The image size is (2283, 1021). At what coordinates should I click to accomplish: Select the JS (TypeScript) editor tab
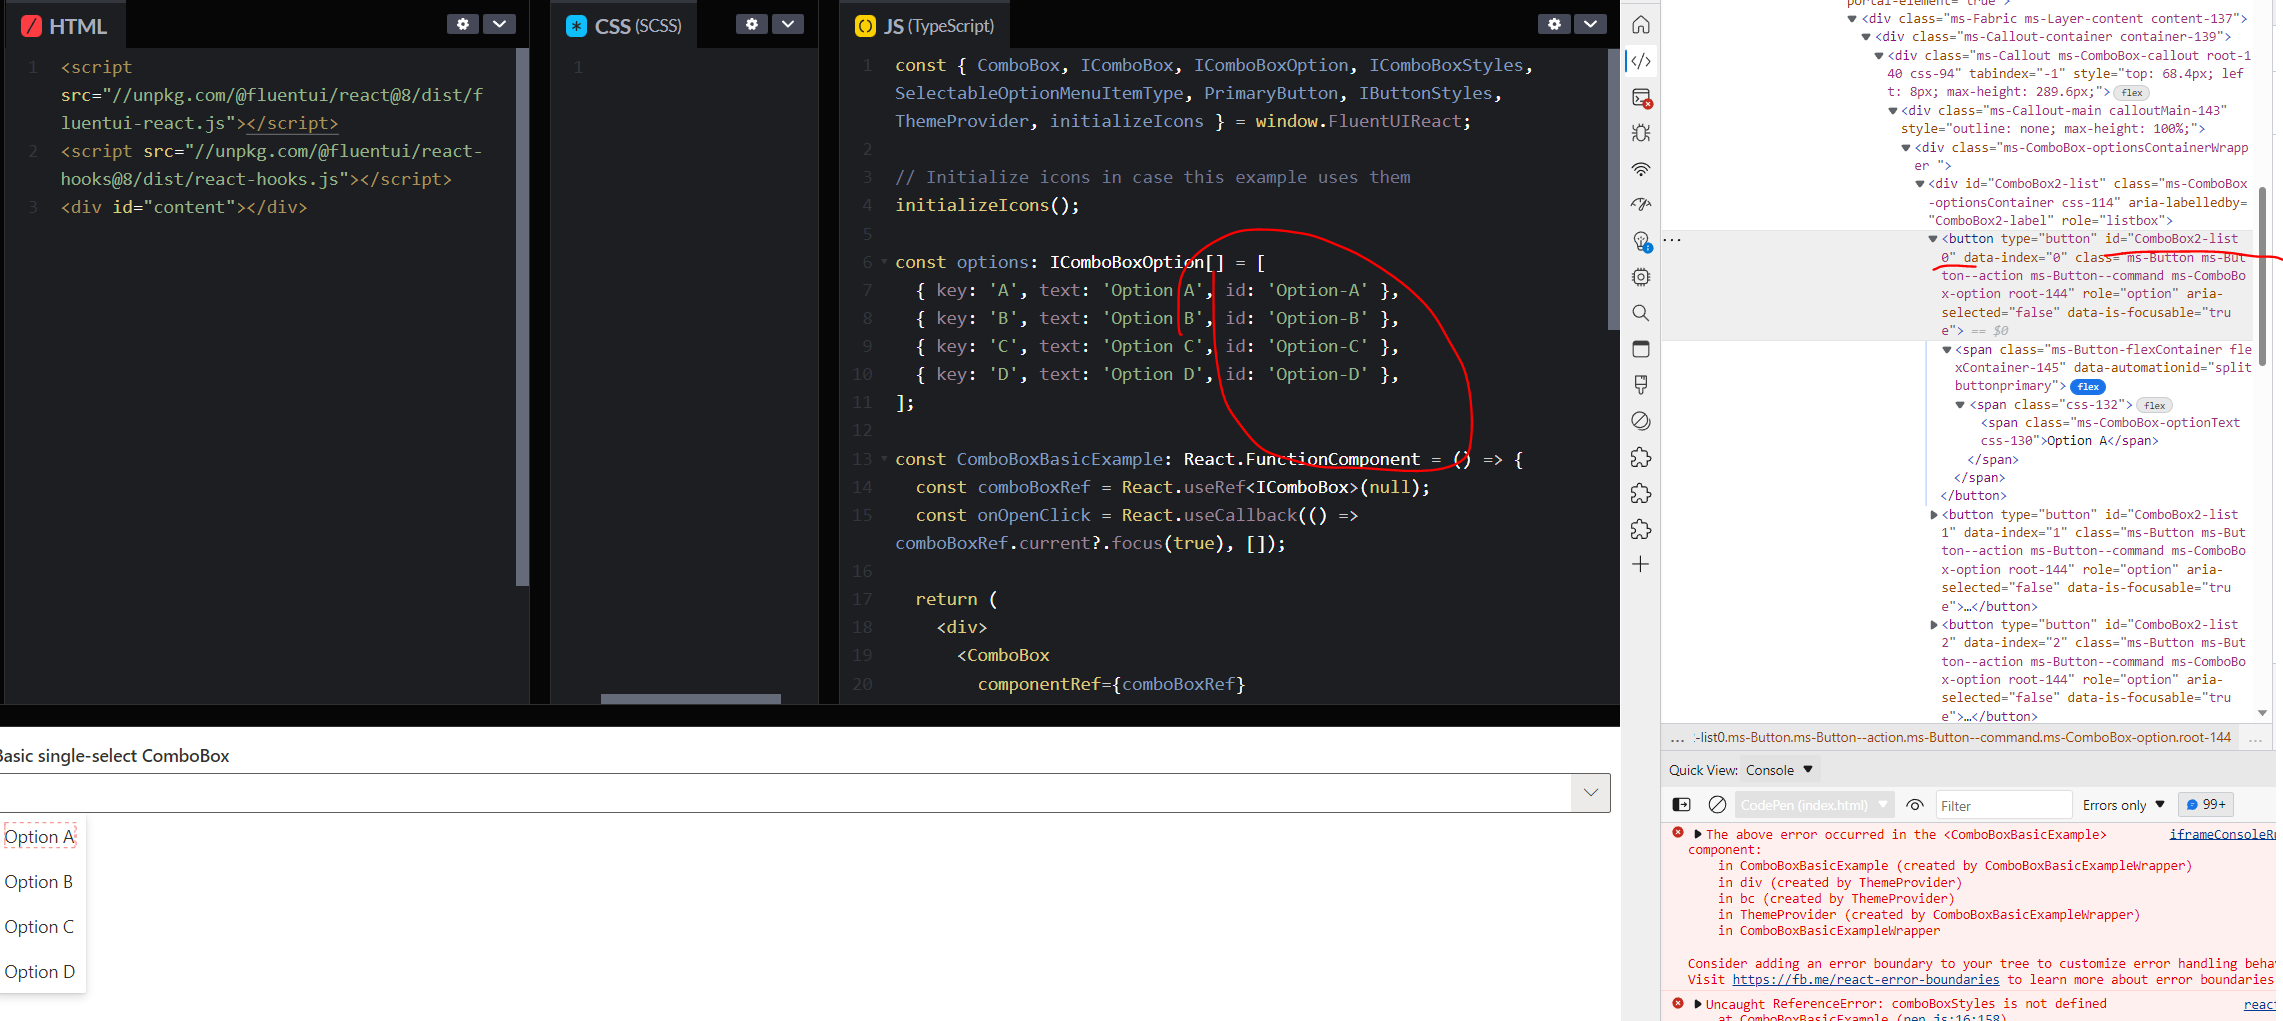(925, 26)
